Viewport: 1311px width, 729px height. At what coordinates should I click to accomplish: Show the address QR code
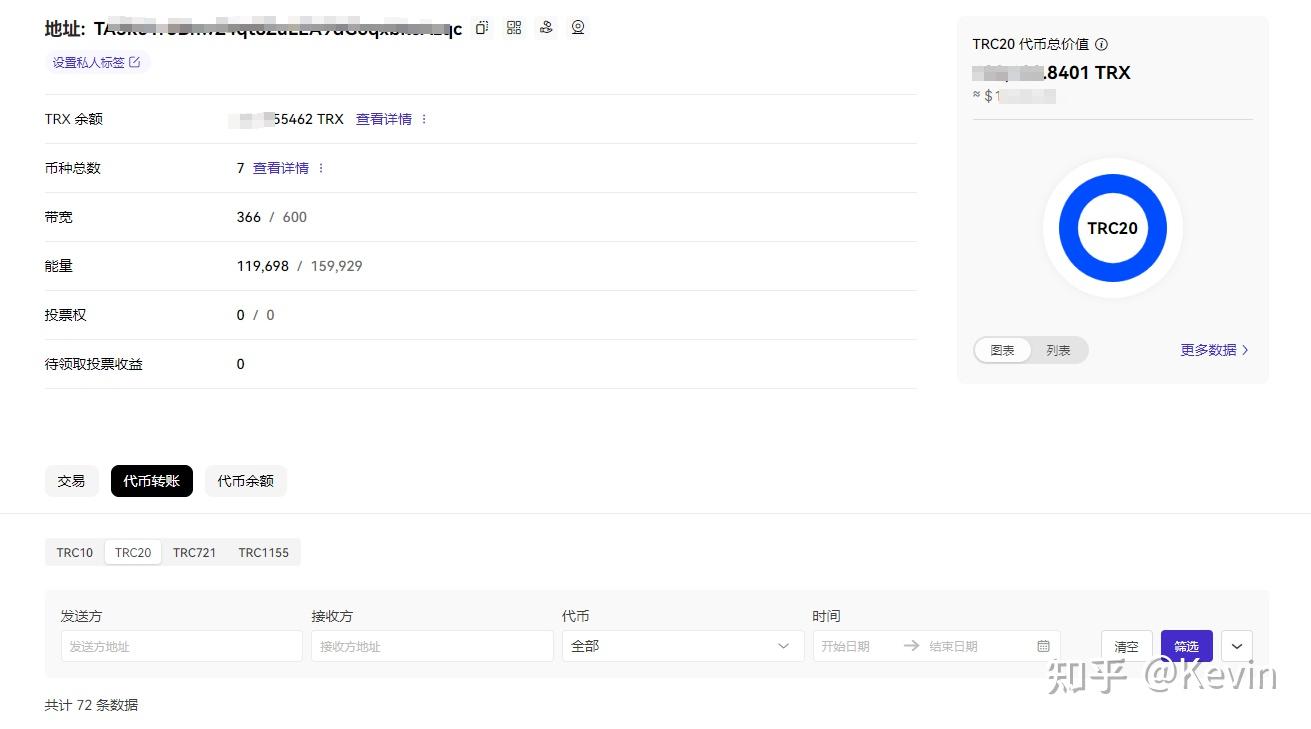coord(513,27)
